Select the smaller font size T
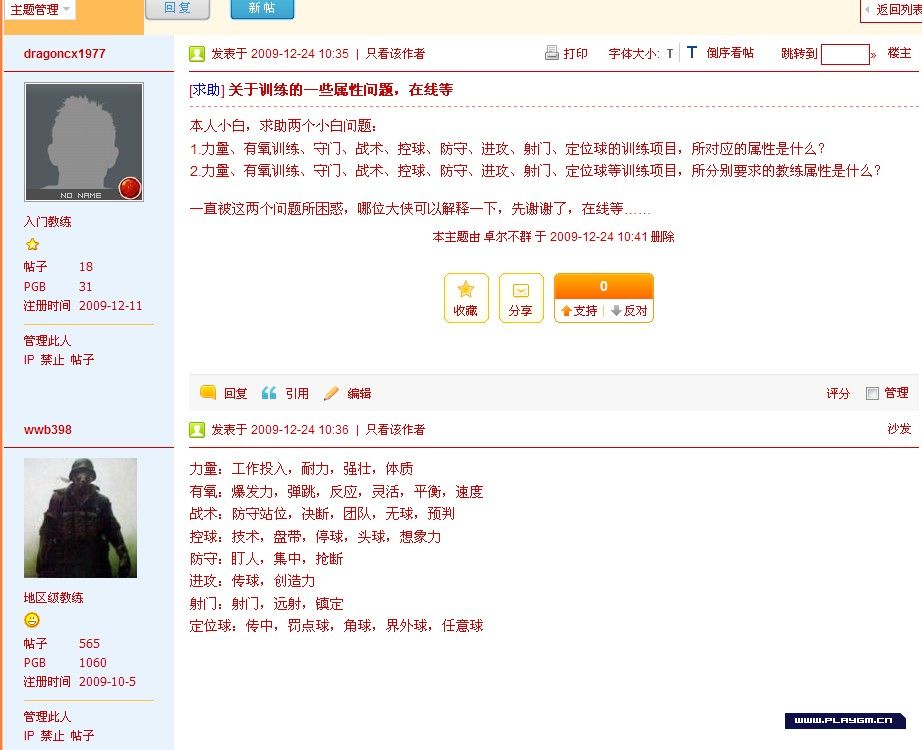The image size is (922, 750). (670, 54)
